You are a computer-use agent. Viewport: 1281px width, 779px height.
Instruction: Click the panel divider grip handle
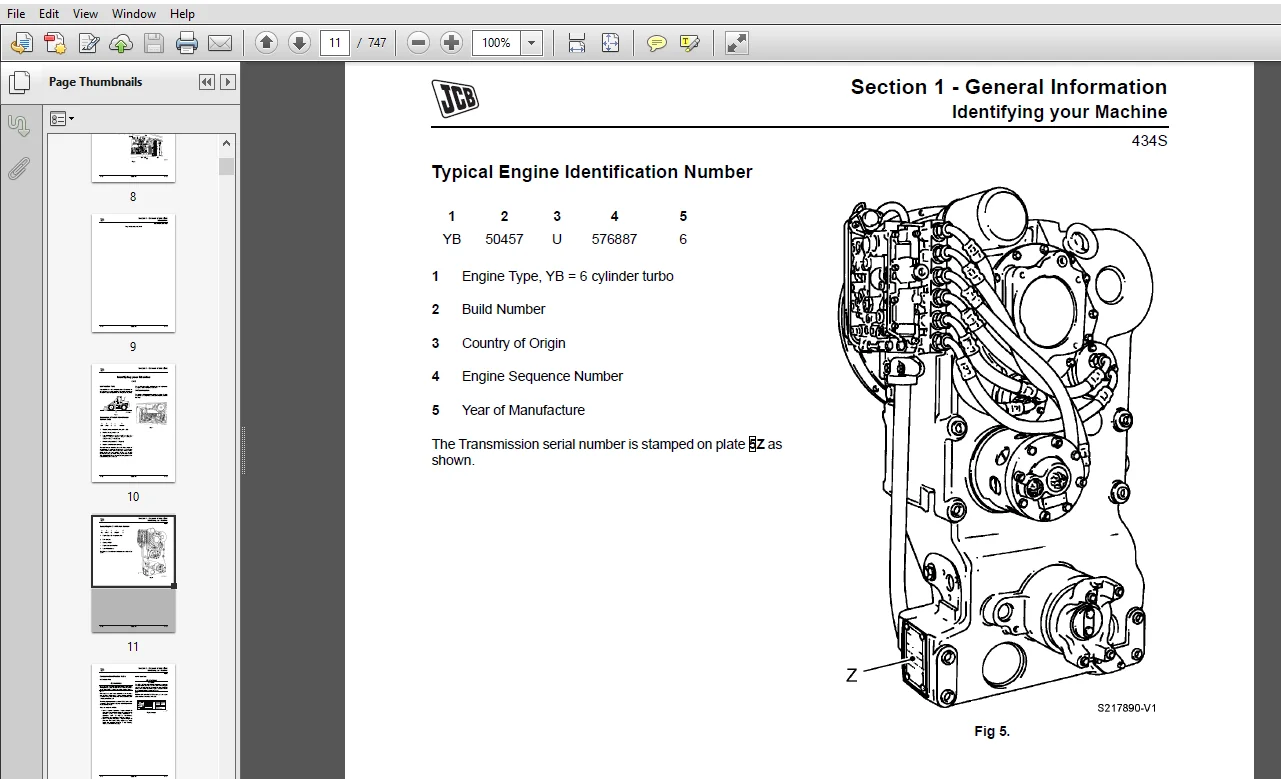(x=243, y=451)
